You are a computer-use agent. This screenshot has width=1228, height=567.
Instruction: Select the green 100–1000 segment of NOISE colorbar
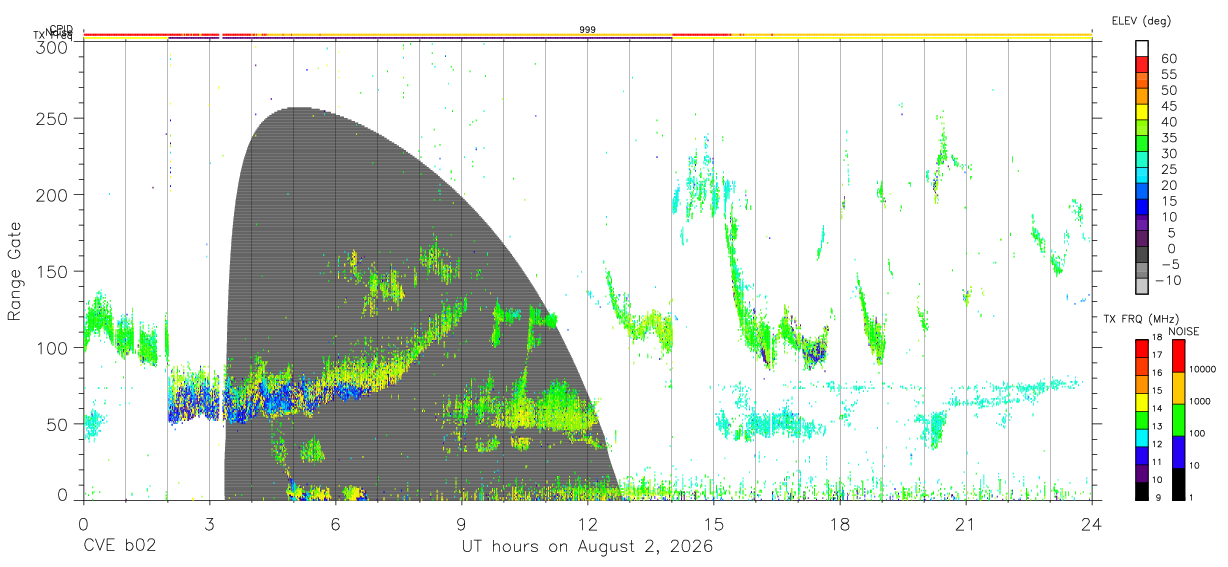(1178, 420)
